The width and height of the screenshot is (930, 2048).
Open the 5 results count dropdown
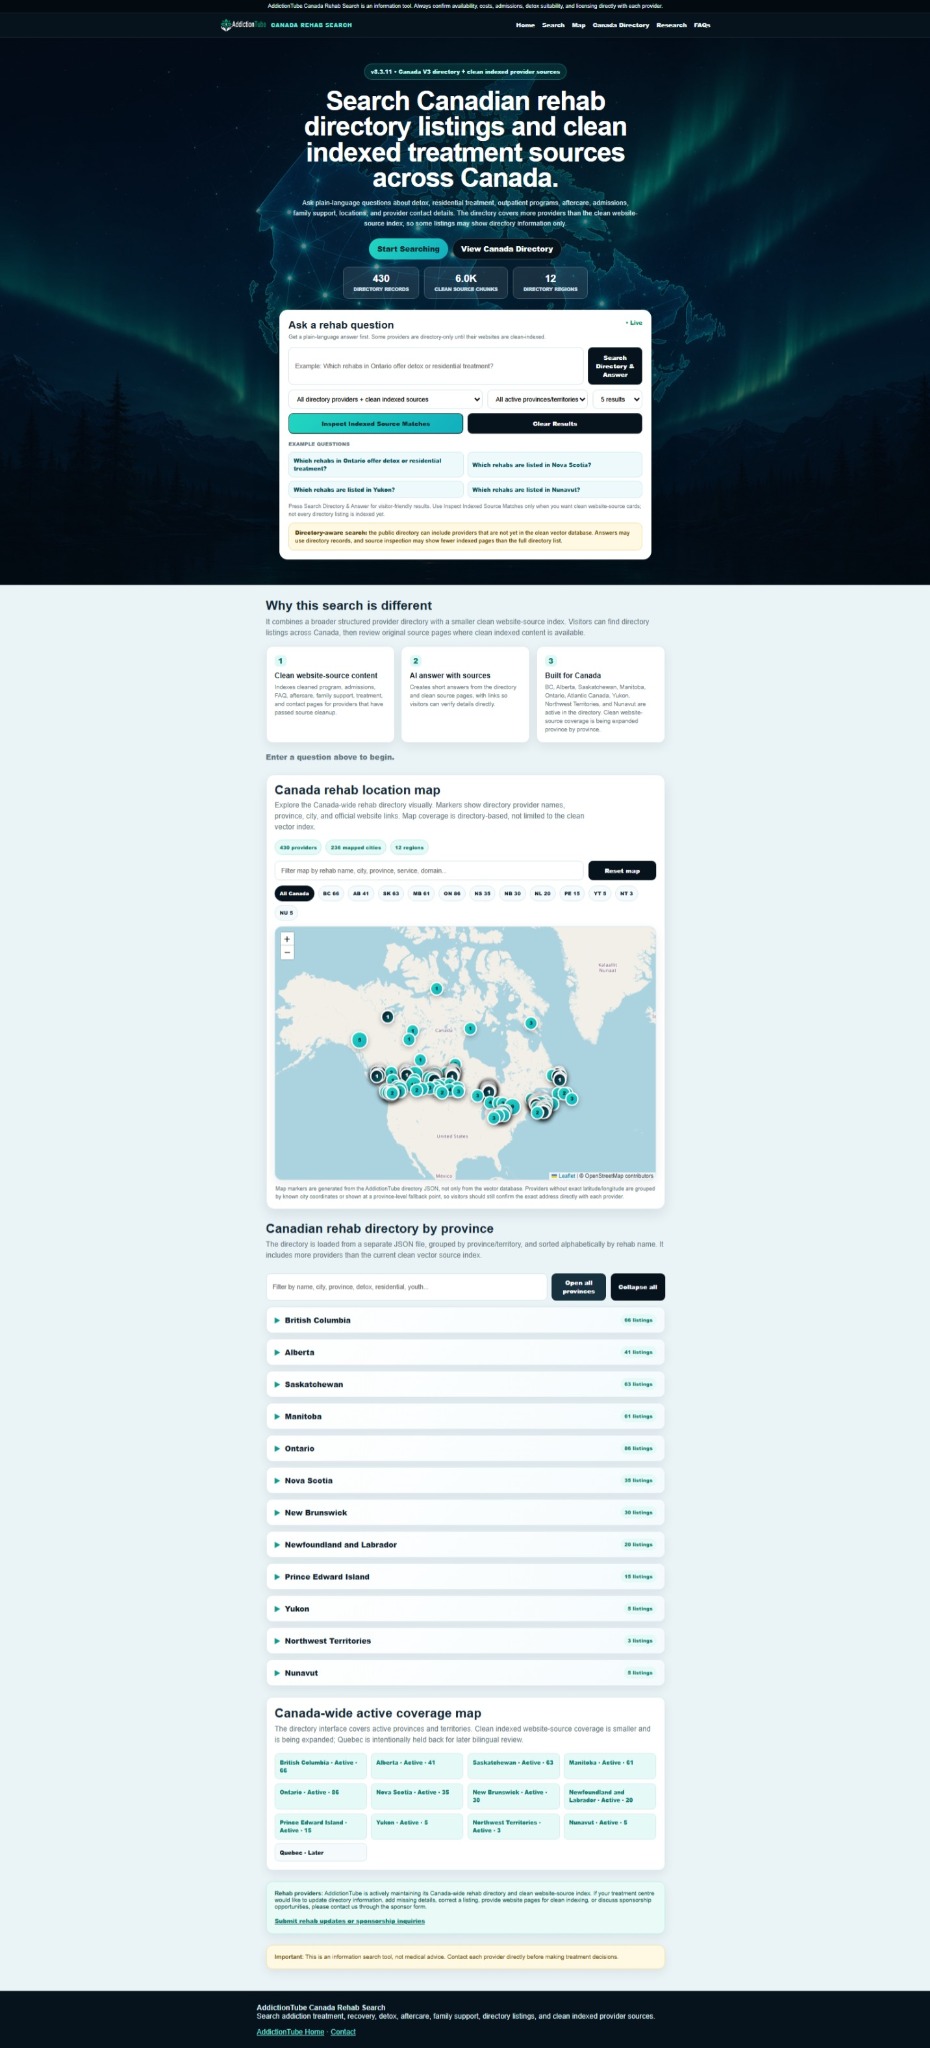click(618, 399)
